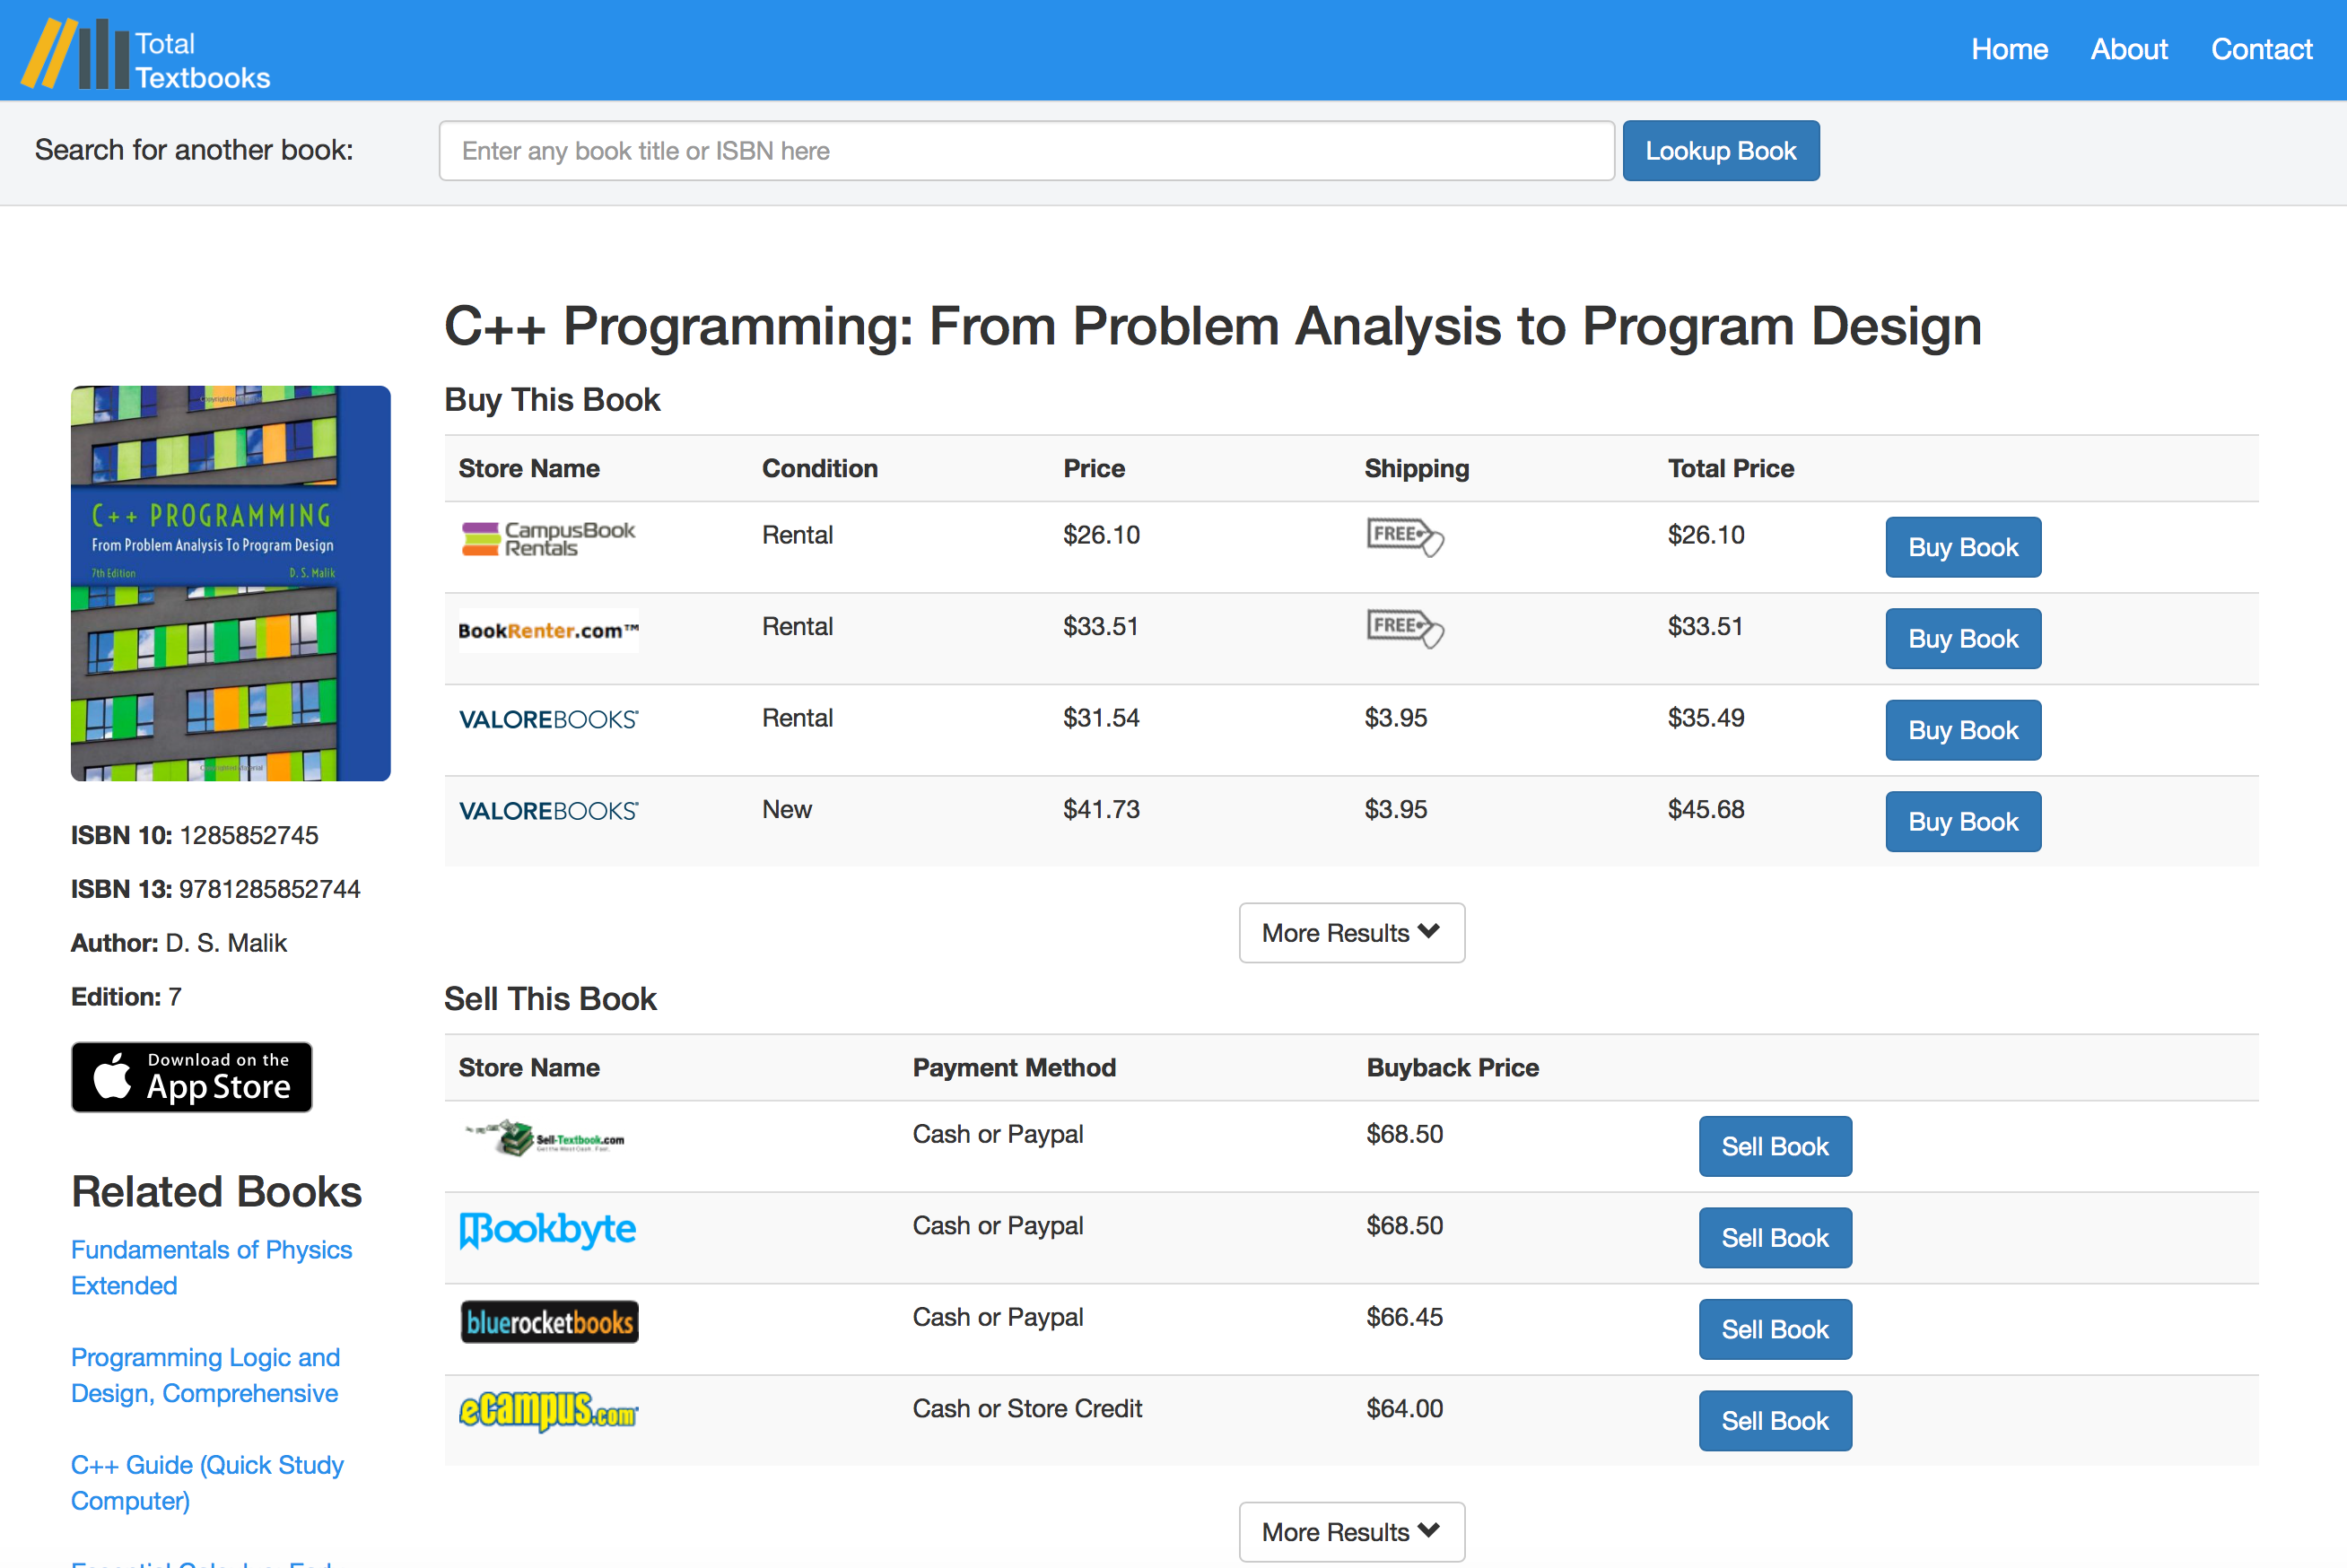Expand More Results under Buy This Book
The height and width of the screenshot is (1568, 2347).
[1351, 933]
